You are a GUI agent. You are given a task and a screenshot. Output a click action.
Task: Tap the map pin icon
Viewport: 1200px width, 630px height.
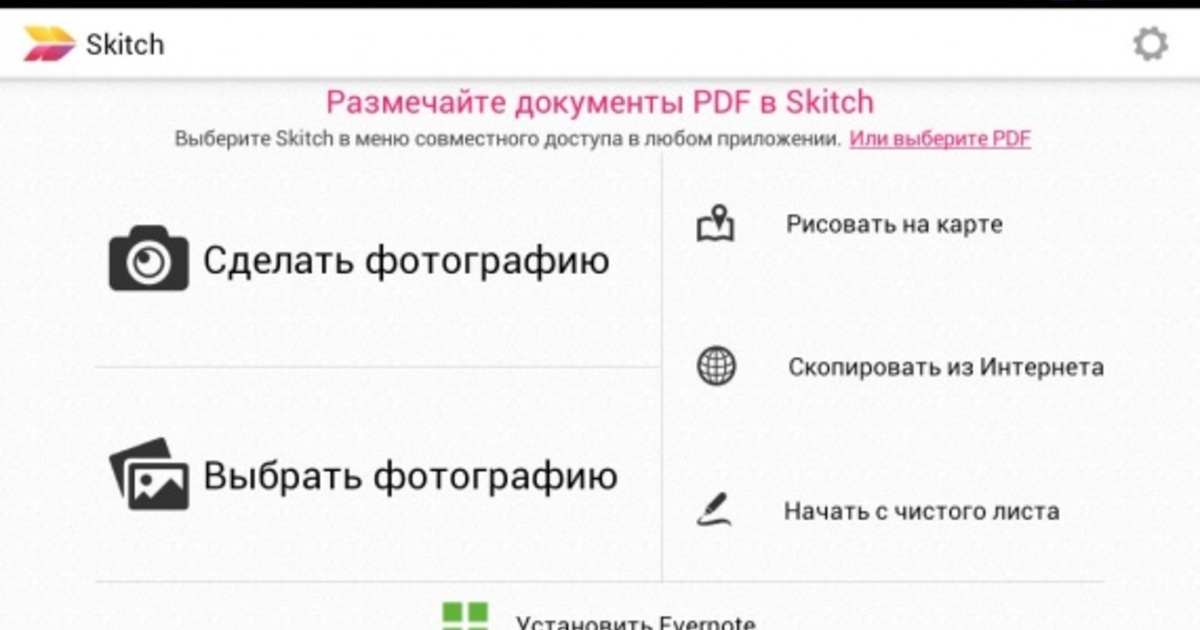[x=715, y=223]
